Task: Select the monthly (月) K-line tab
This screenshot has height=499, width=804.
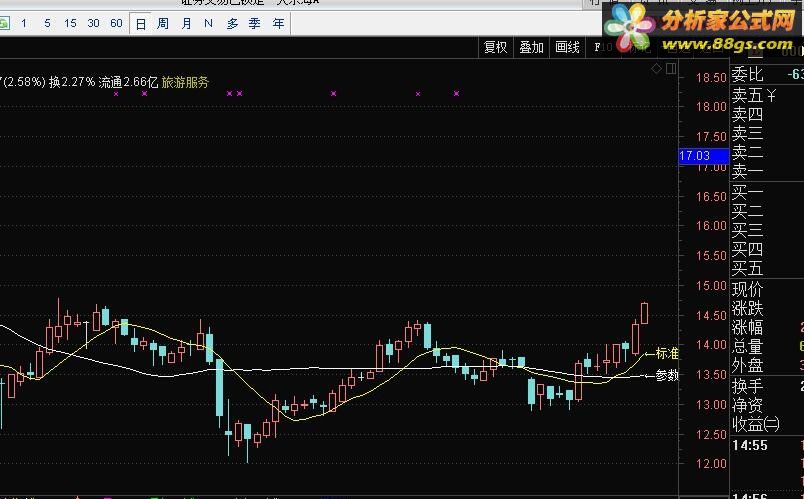Action: point(186,24)
